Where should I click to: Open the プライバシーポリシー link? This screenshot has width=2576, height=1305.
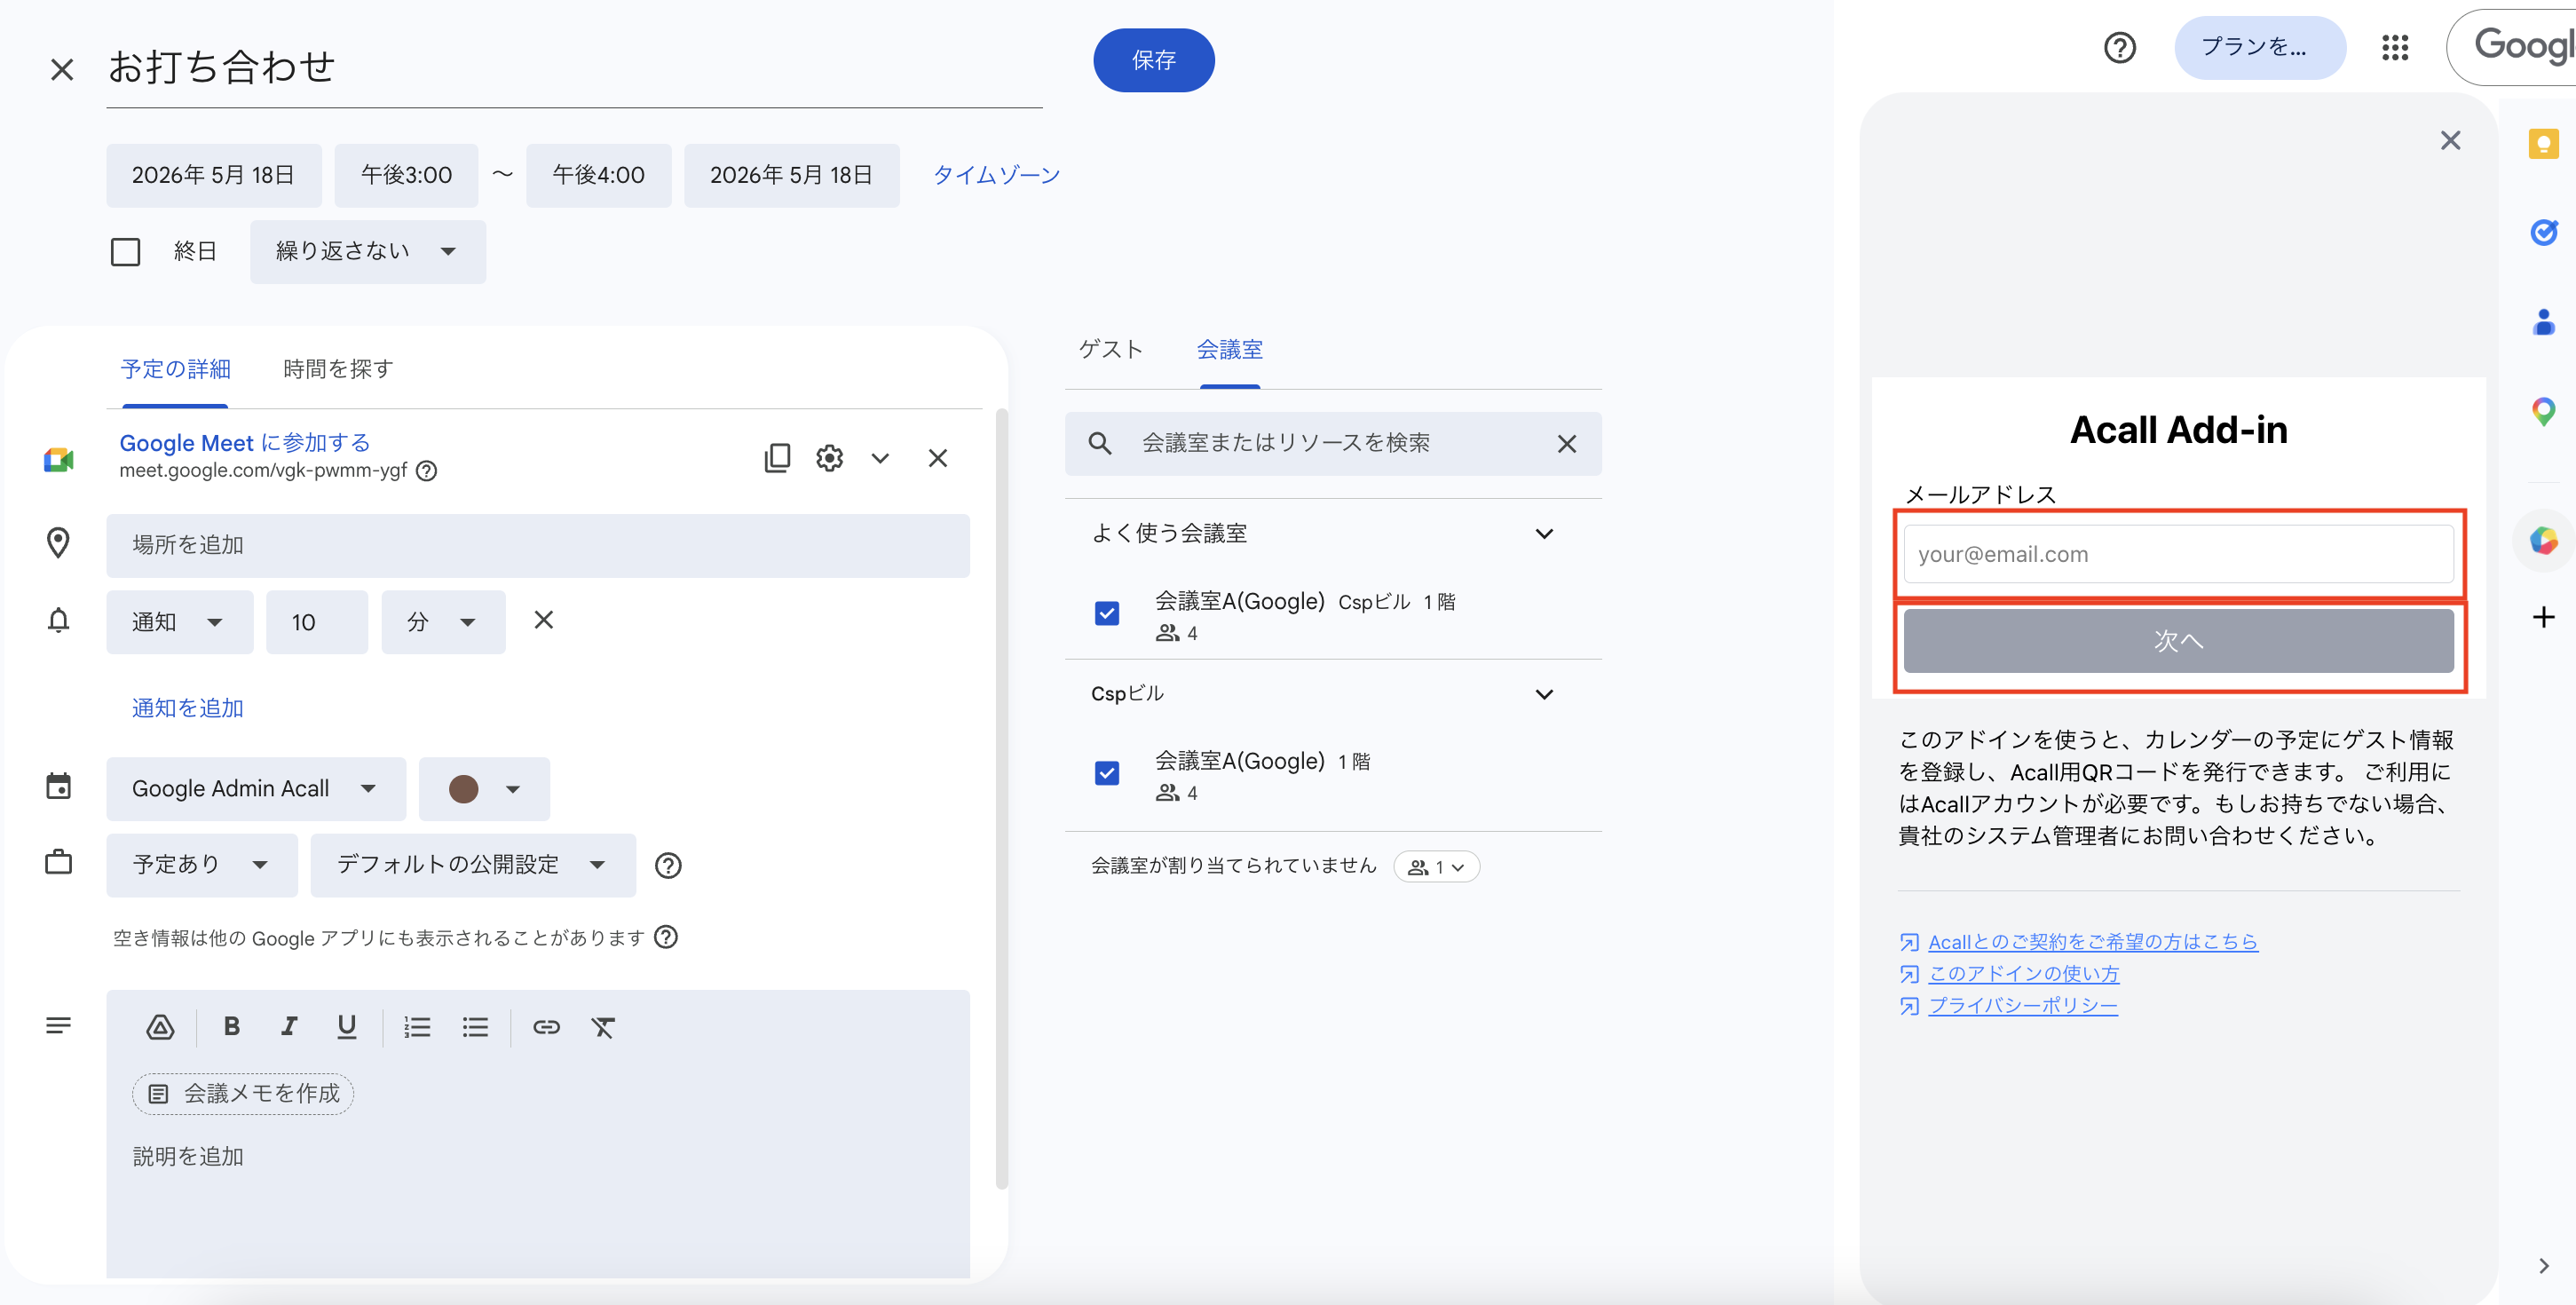pos(2022,1006)
